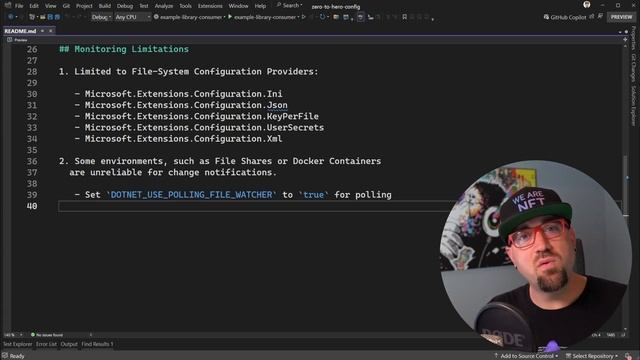Image resolution: width=640 pixels, height=360 pixels.
Task: Click the feedback icon next to PREVIEW
Action: (600, 17)
